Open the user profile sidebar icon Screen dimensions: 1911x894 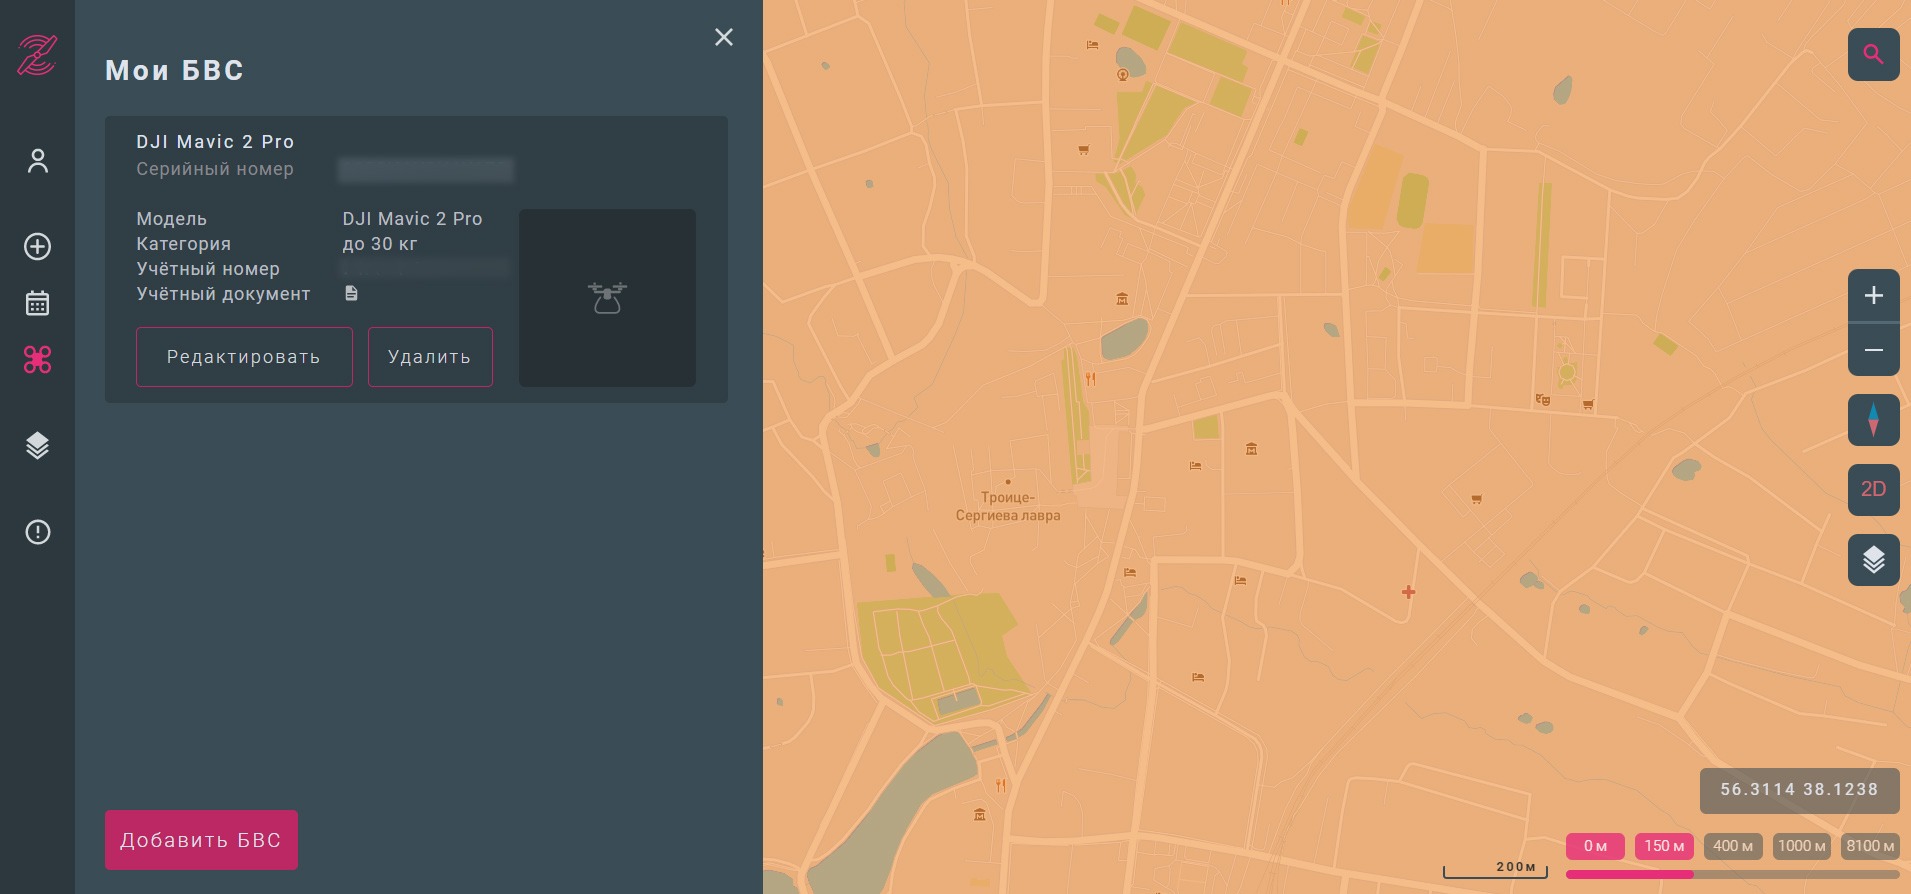click(x=38, y=161)
